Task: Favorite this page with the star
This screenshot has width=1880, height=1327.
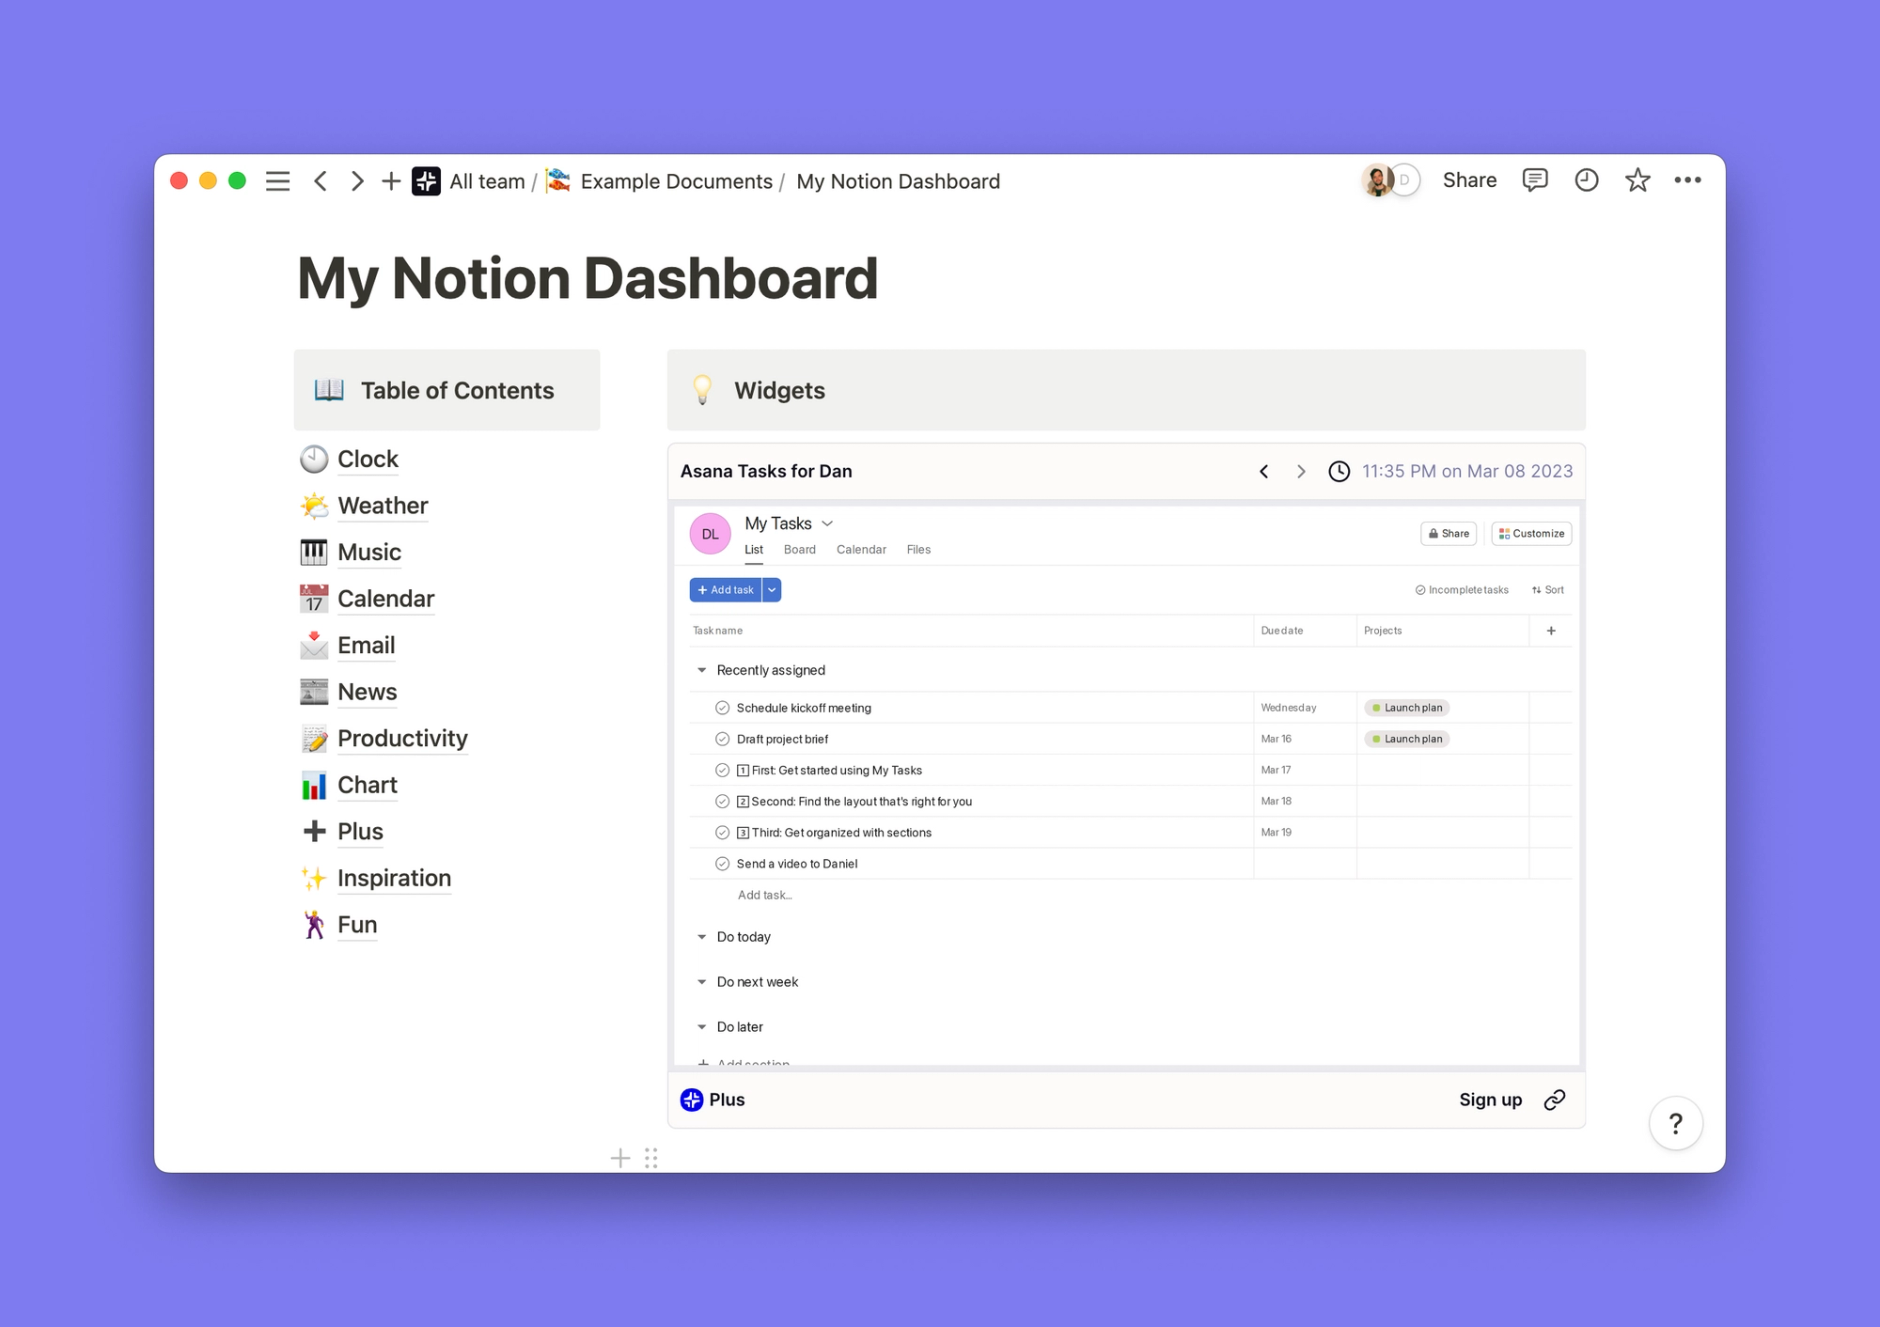Action: click(x=1637, y=180)
